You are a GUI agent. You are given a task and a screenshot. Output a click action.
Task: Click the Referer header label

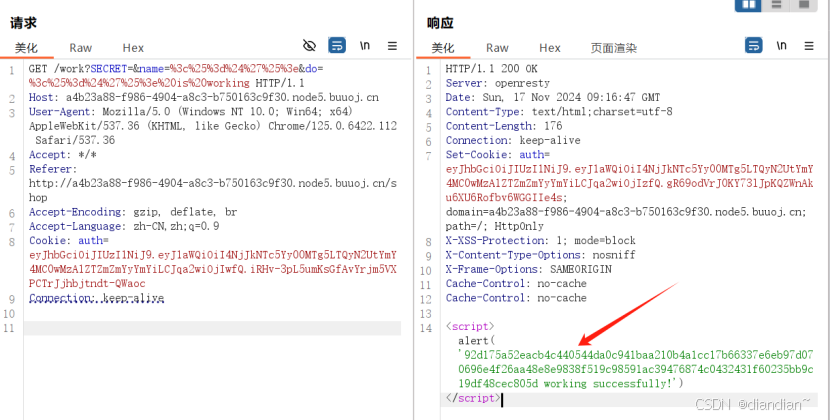tap(53, 169)
